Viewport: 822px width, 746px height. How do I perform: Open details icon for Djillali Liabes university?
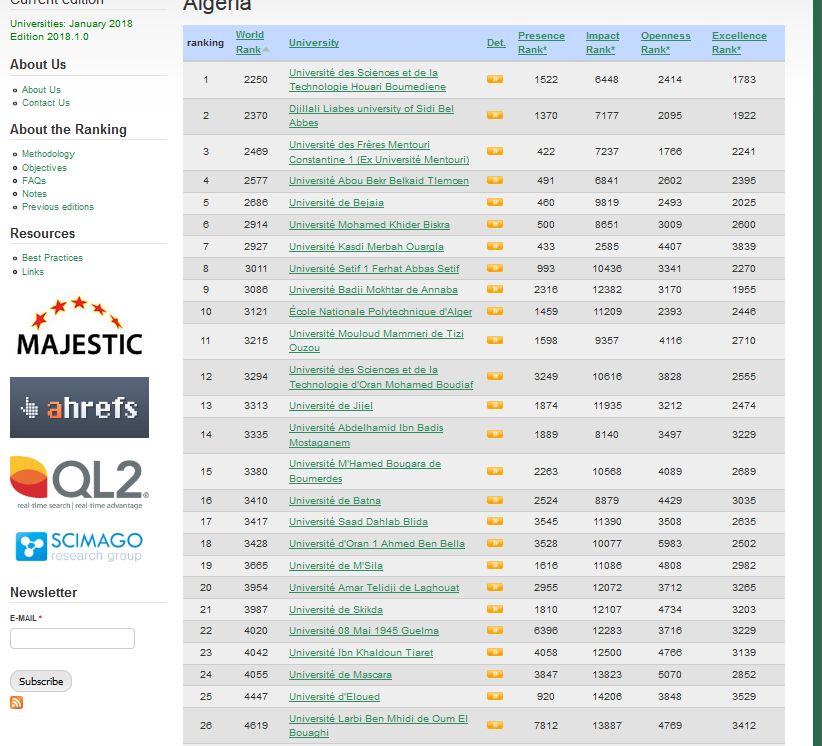[x=494, y=115]
